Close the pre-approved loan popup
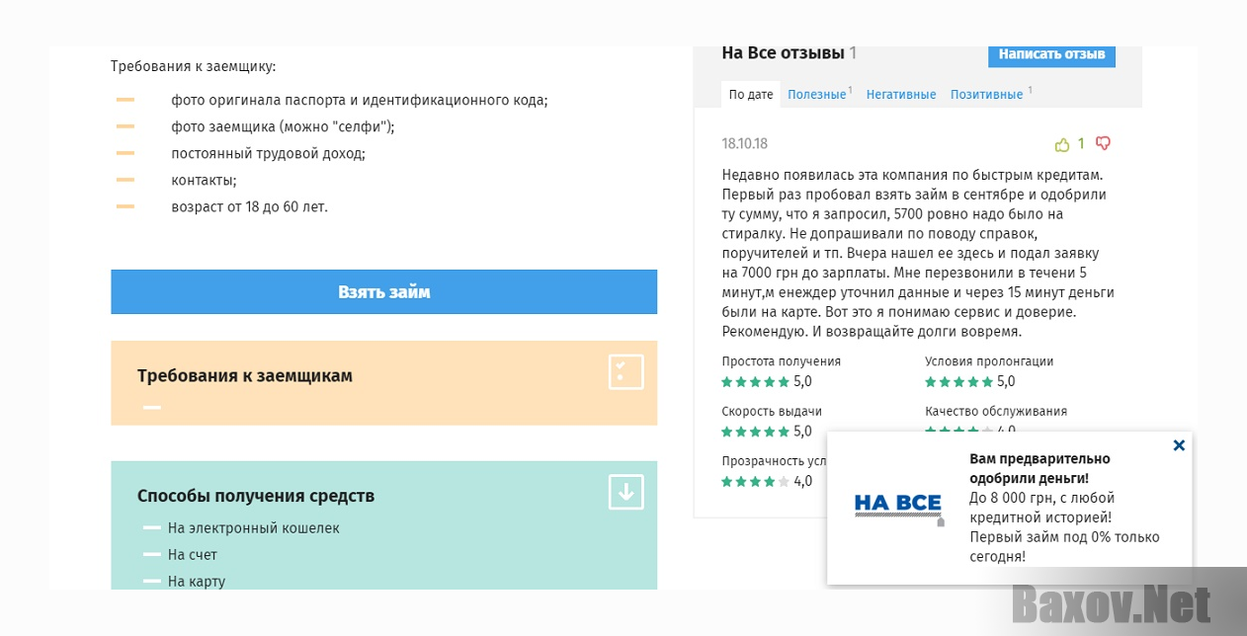Image resolution: width=1247 pixels, height=636 pixels. point(1179,446)
